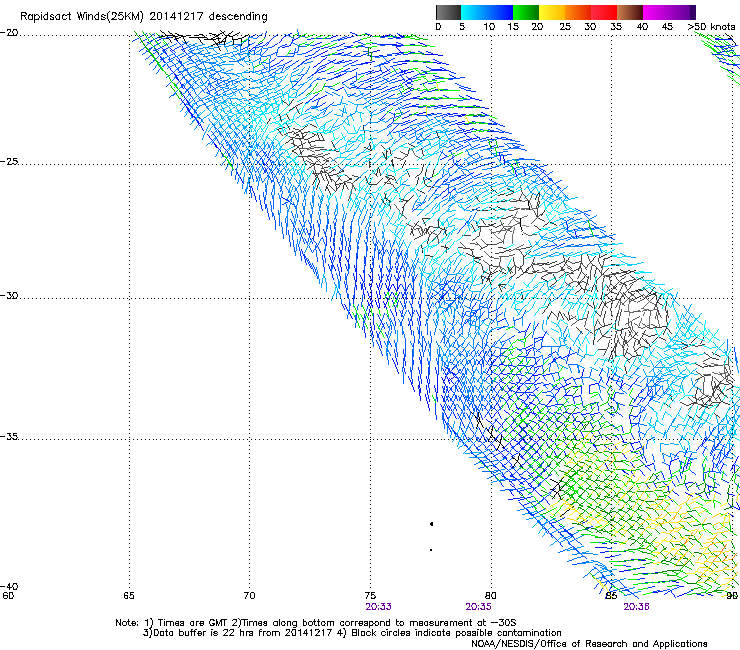The height and width of the screenshot is (650, 740).
Task: Click the upper black contamination circle marker
Action: [431, 524]
